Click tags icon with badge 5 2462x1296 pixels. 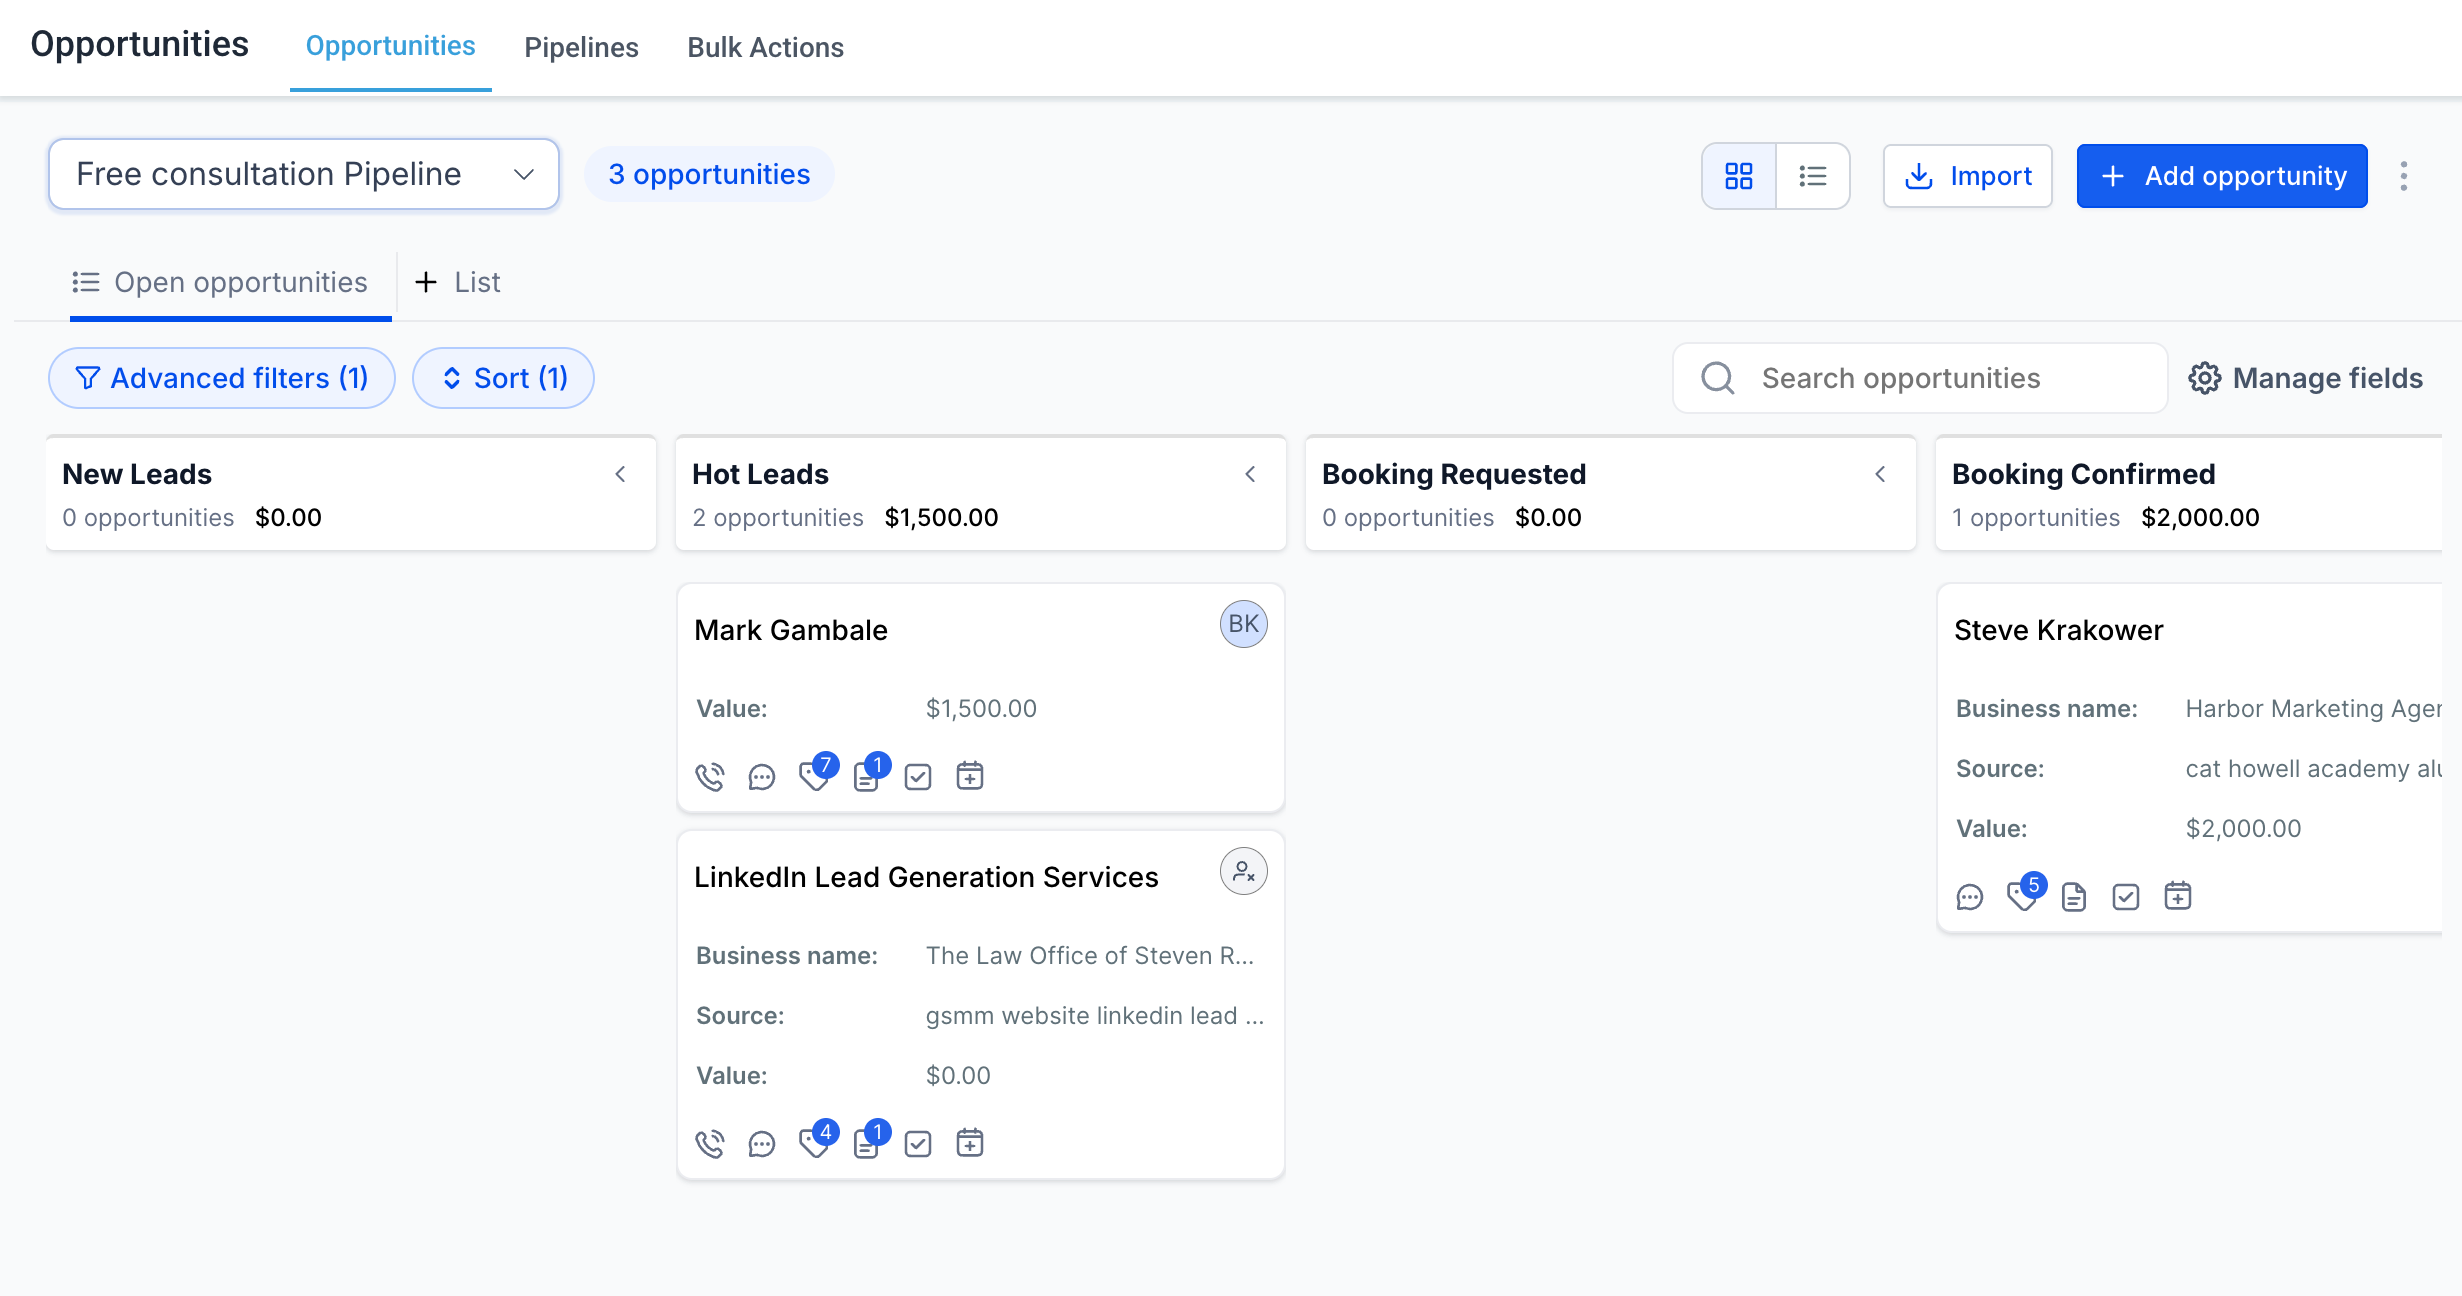point(2024,895)
